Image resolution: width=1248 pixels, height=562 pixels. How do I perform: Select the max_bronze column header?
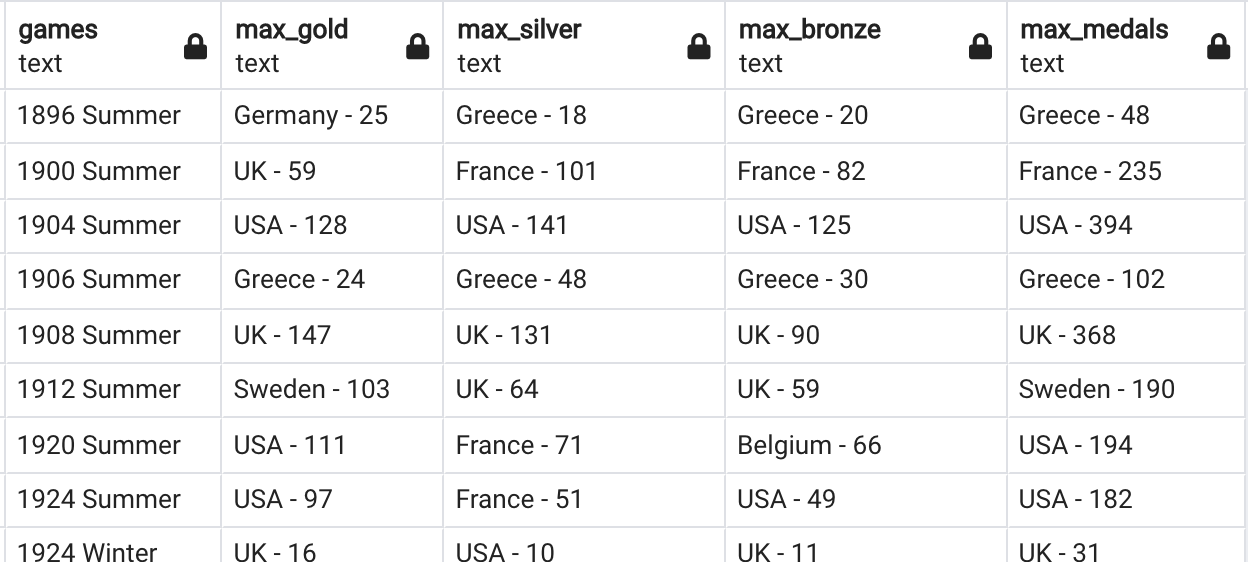[866, 45]
